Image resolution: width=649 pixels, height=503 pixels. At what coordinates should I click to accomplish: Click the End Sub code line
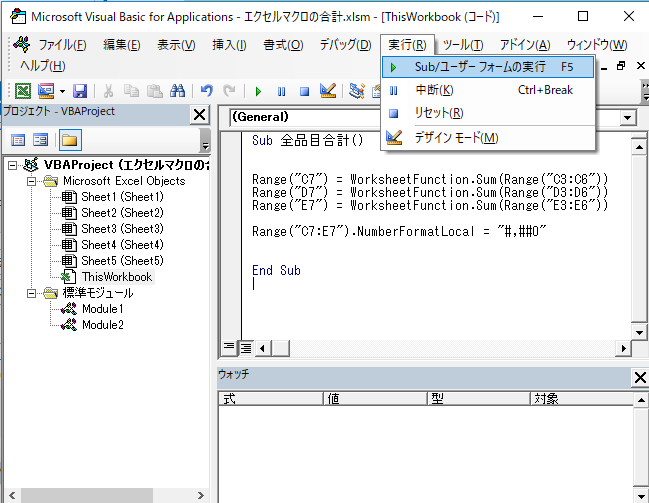(276, 271)
